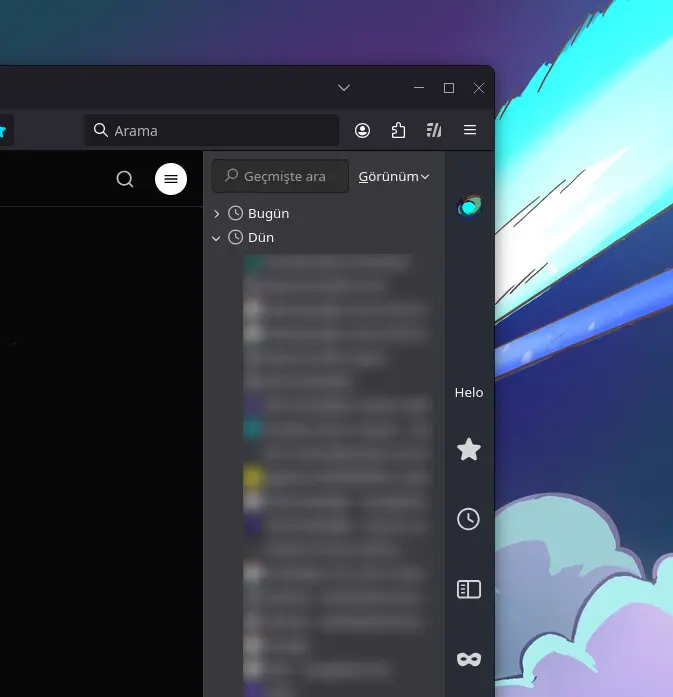Open the Extensions puzzle icon
The image size is (673, 697).
tap(398, 130)
